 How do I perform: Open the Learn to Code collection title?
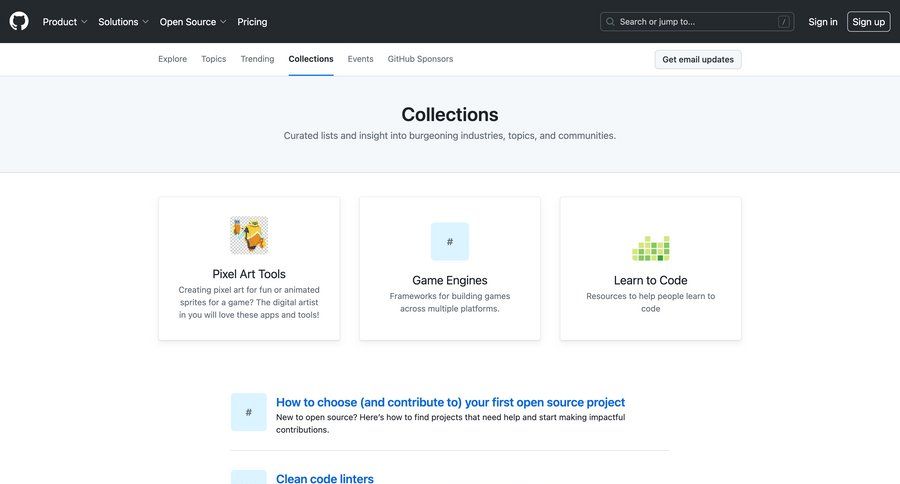[x=651, y=280]
